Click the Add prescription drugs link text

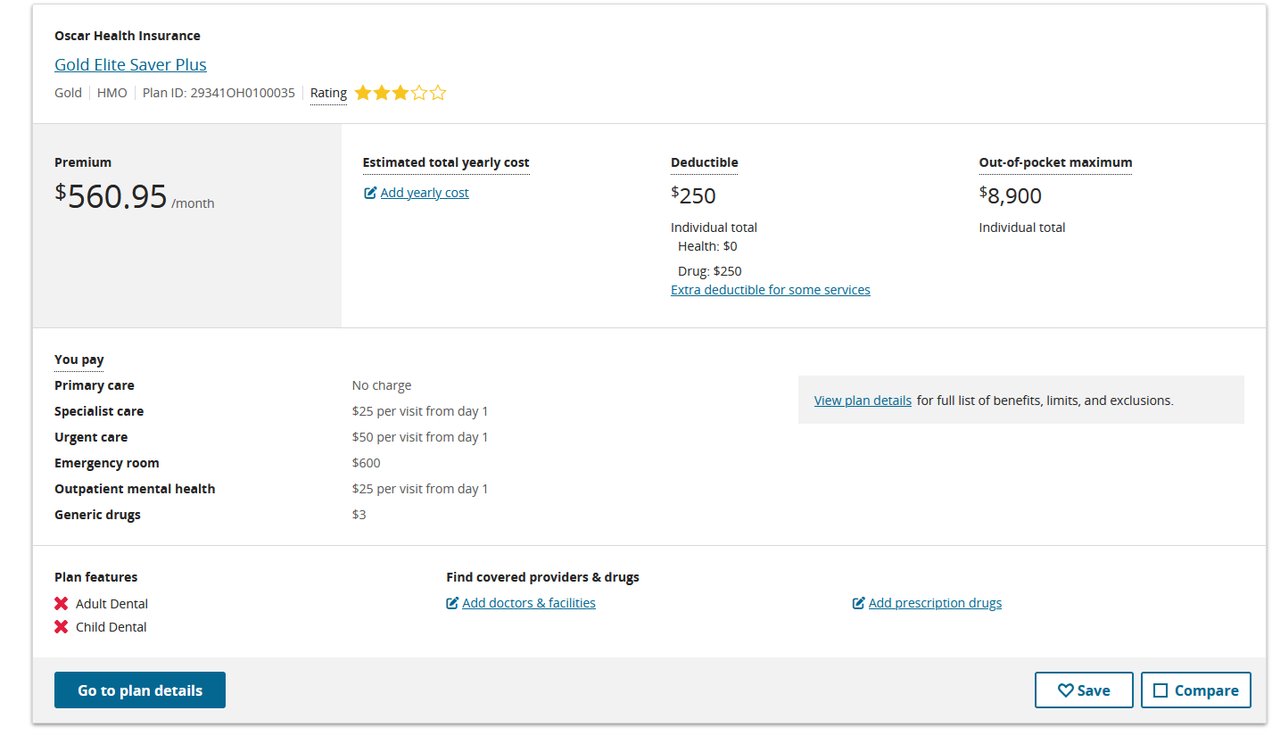pyautogui.click(x=935, y=603)
